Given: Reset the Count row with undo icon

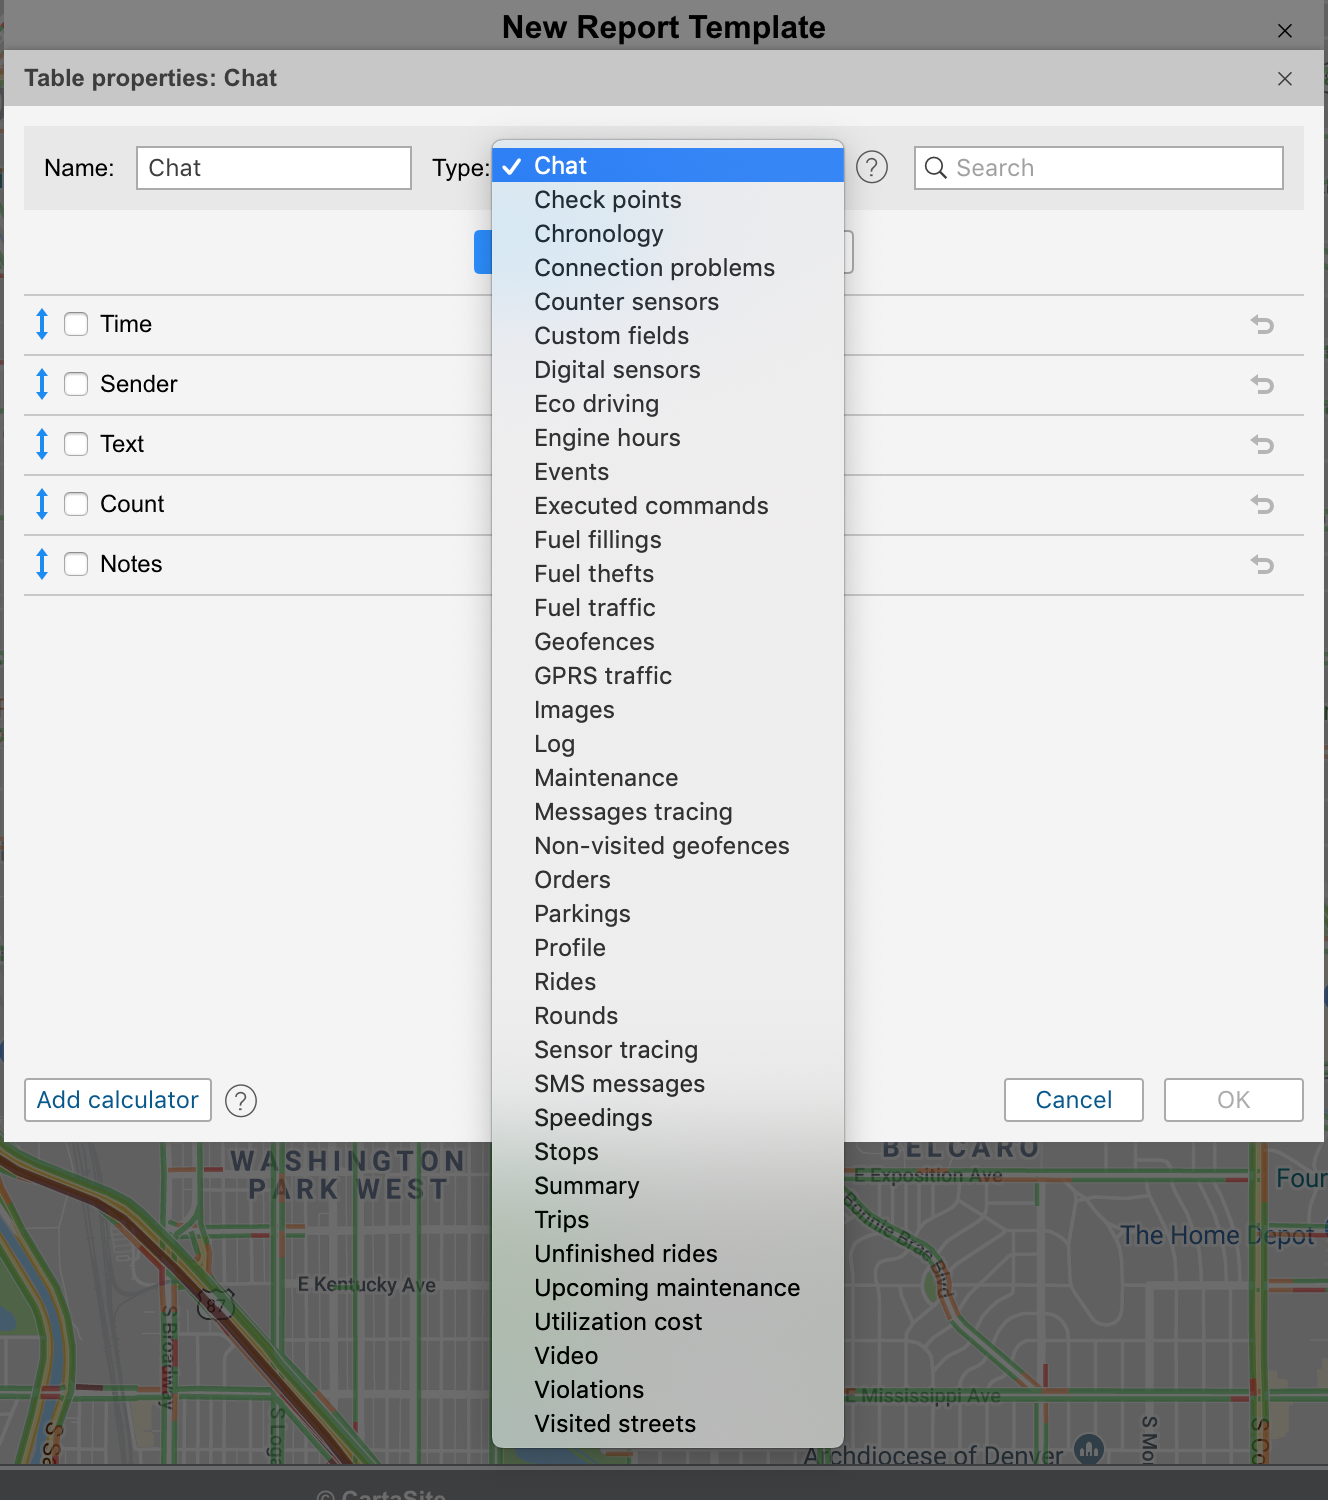Looking at the screenshot, I should (x=1262, y=504).
